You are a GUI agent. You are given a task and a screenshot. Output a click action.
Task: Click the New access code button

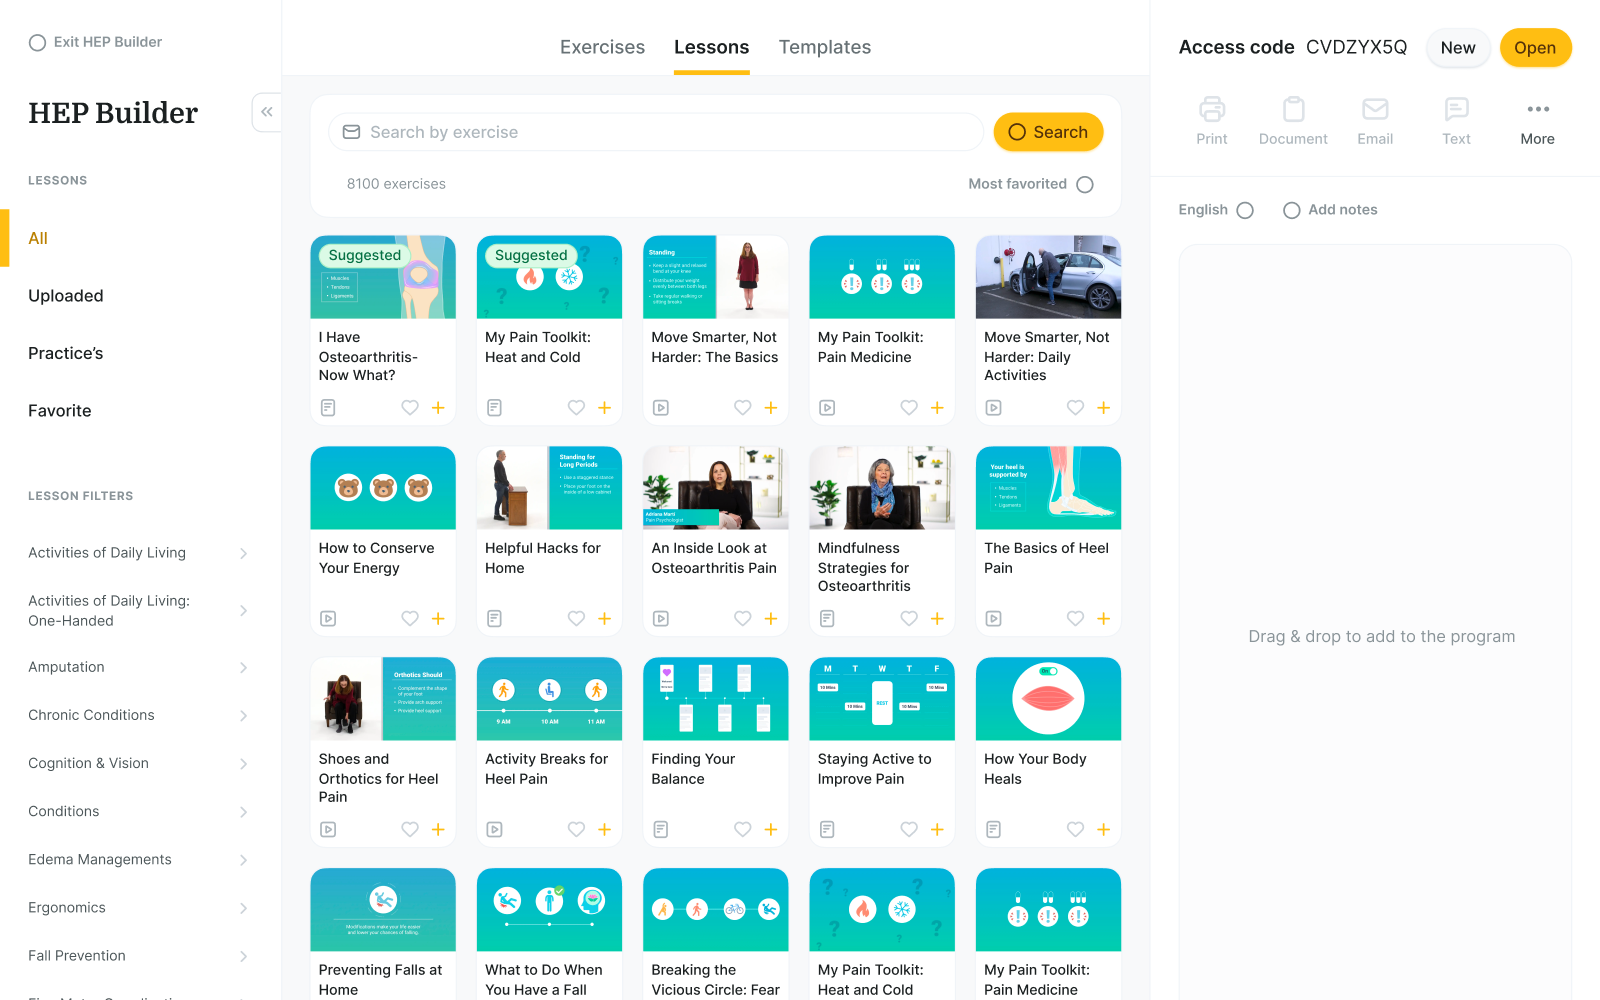pyautogui.click(x=1457, y=47)
